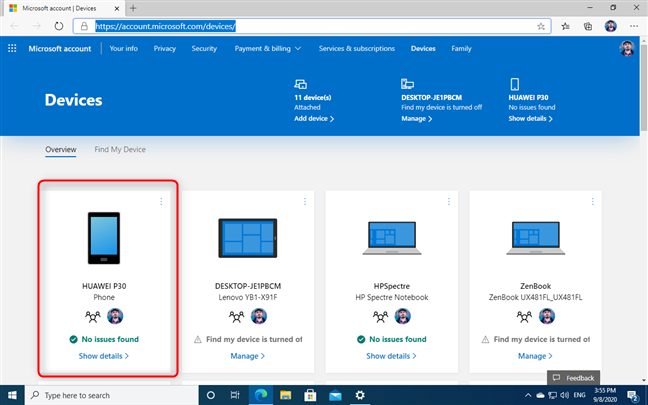
Task: Open Task View on the taskbar
Action: point(235,395)
